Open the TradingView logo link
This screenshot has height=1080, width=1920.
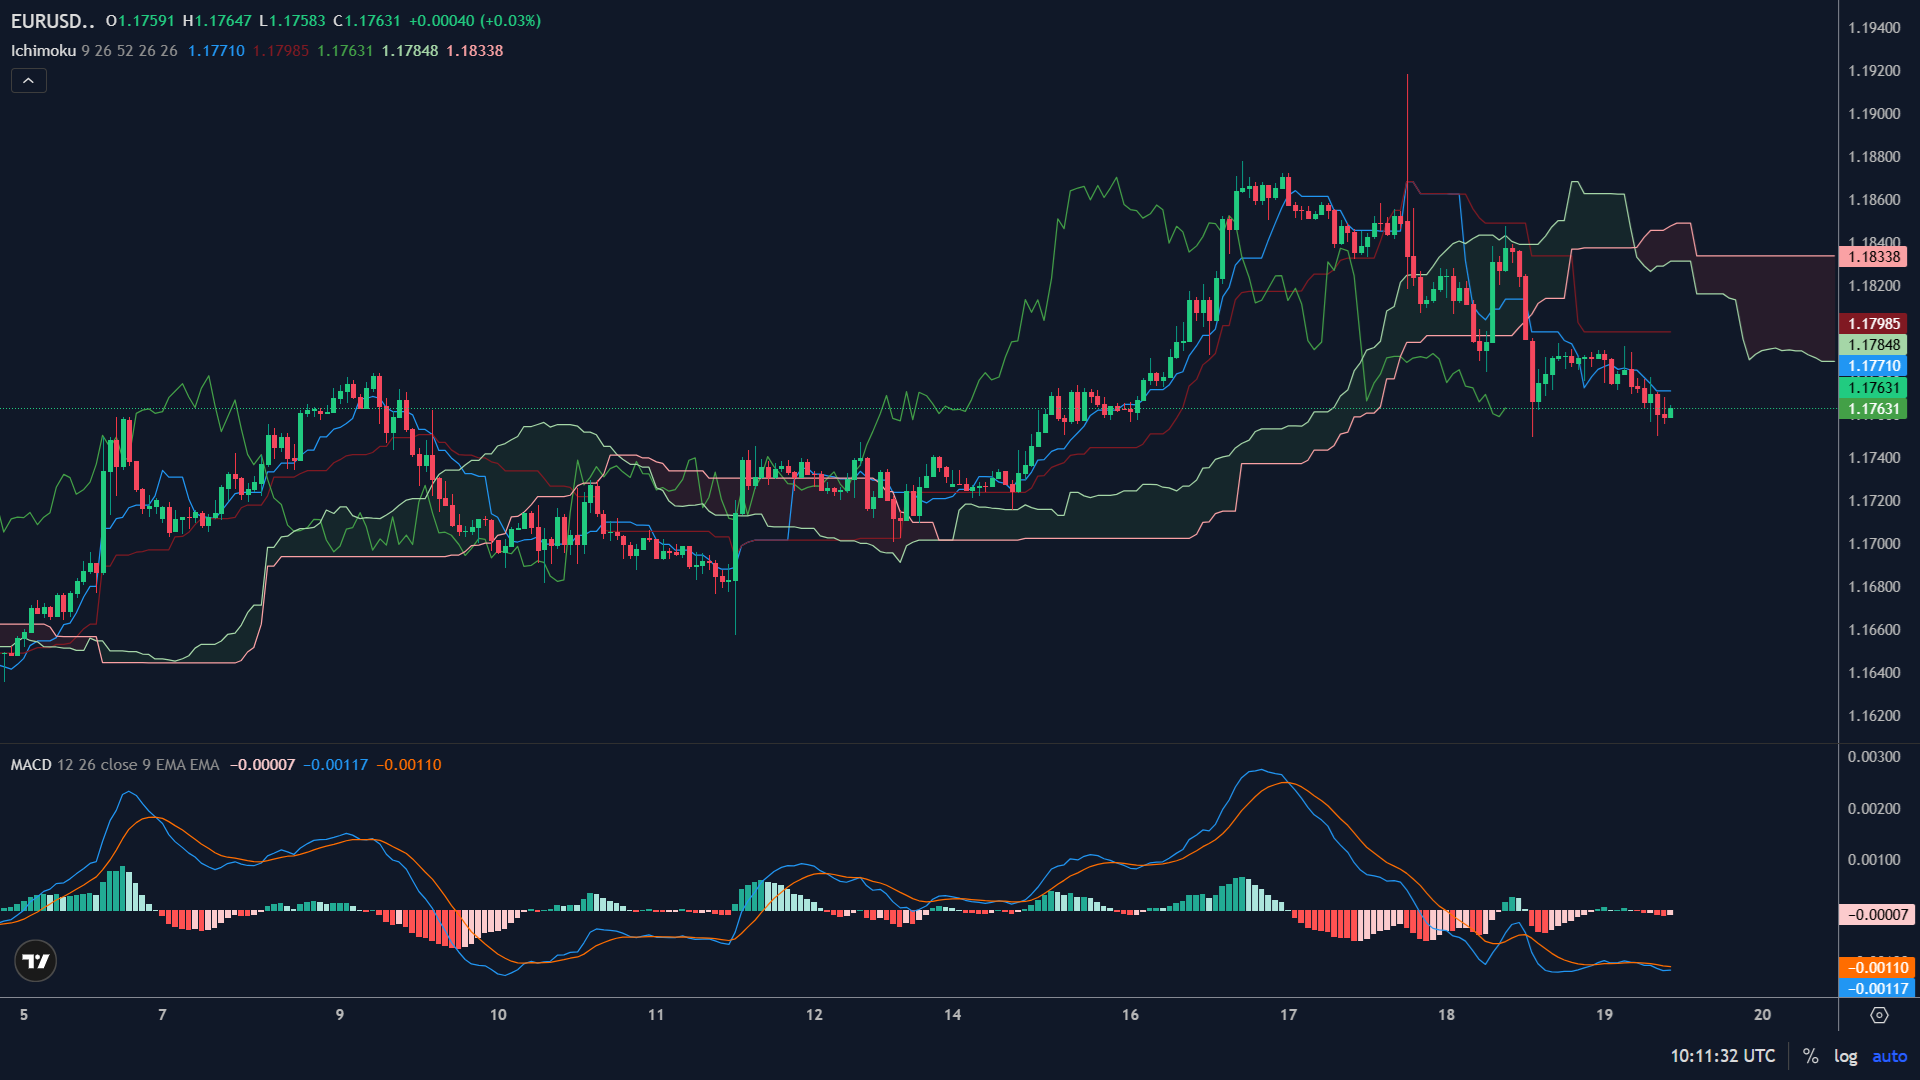(x=36, y=961)
